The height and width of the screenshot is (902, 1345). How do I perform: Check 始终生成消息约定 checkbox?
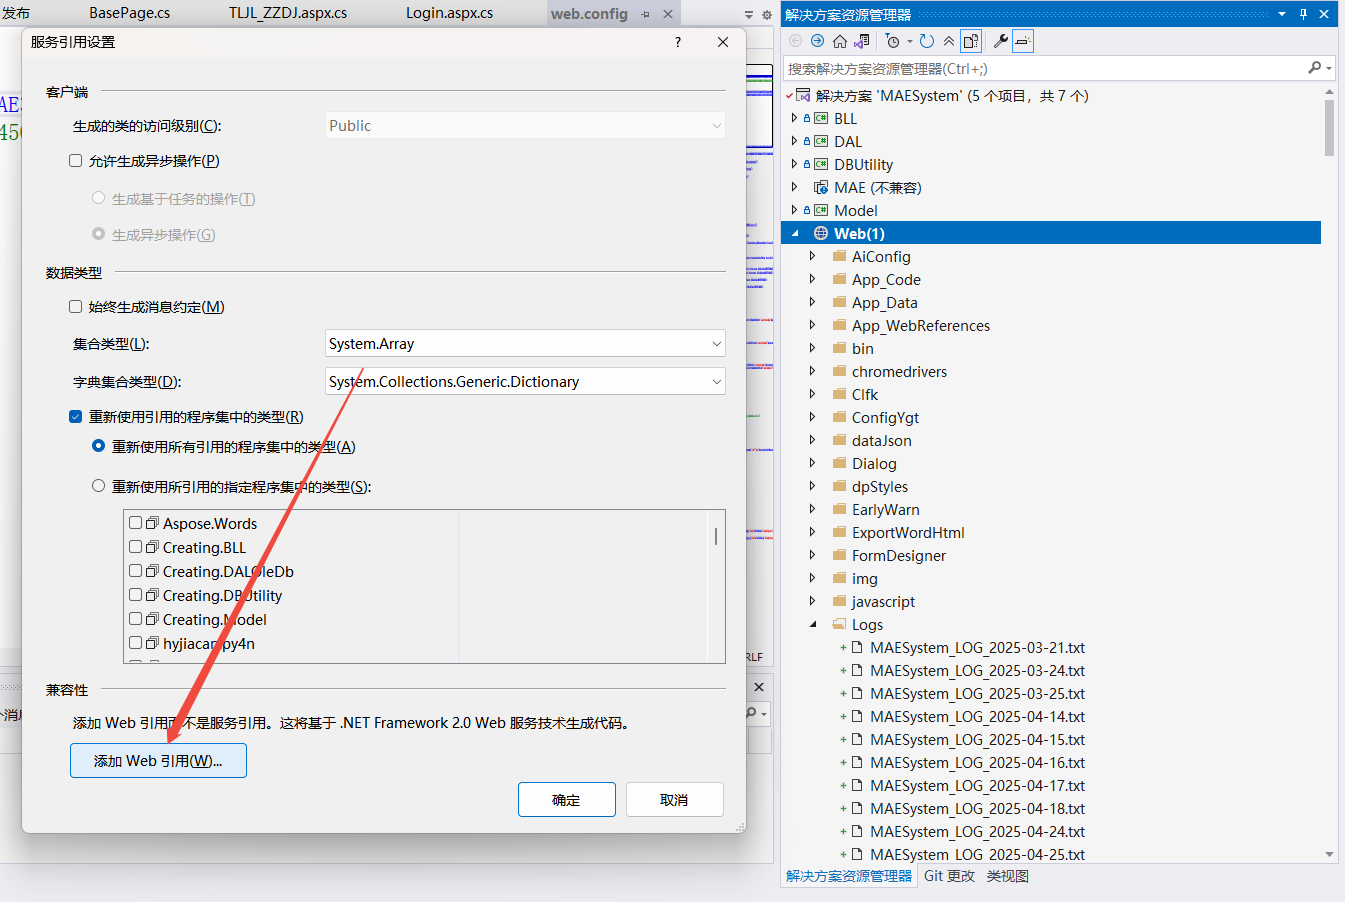tap(75, 306)
